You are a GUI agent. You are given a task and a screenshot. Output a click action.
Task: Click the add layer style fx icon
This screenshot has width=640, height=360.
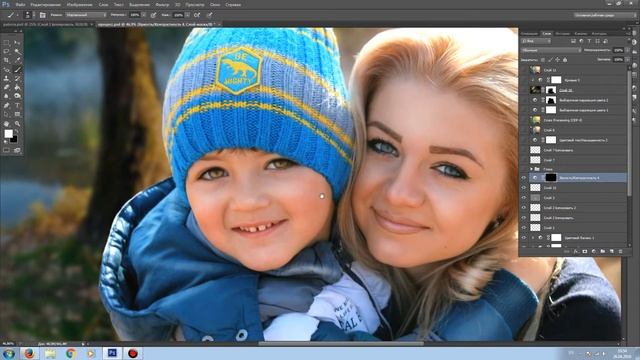pos(576,251)
